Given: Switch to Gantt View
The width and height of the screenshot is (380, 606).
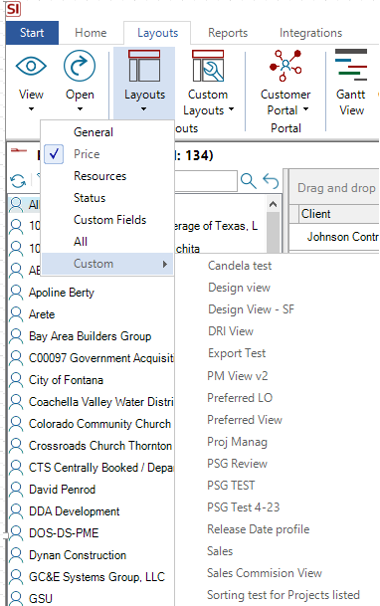Looking at the screenshot, I should (x=351, y=82).
